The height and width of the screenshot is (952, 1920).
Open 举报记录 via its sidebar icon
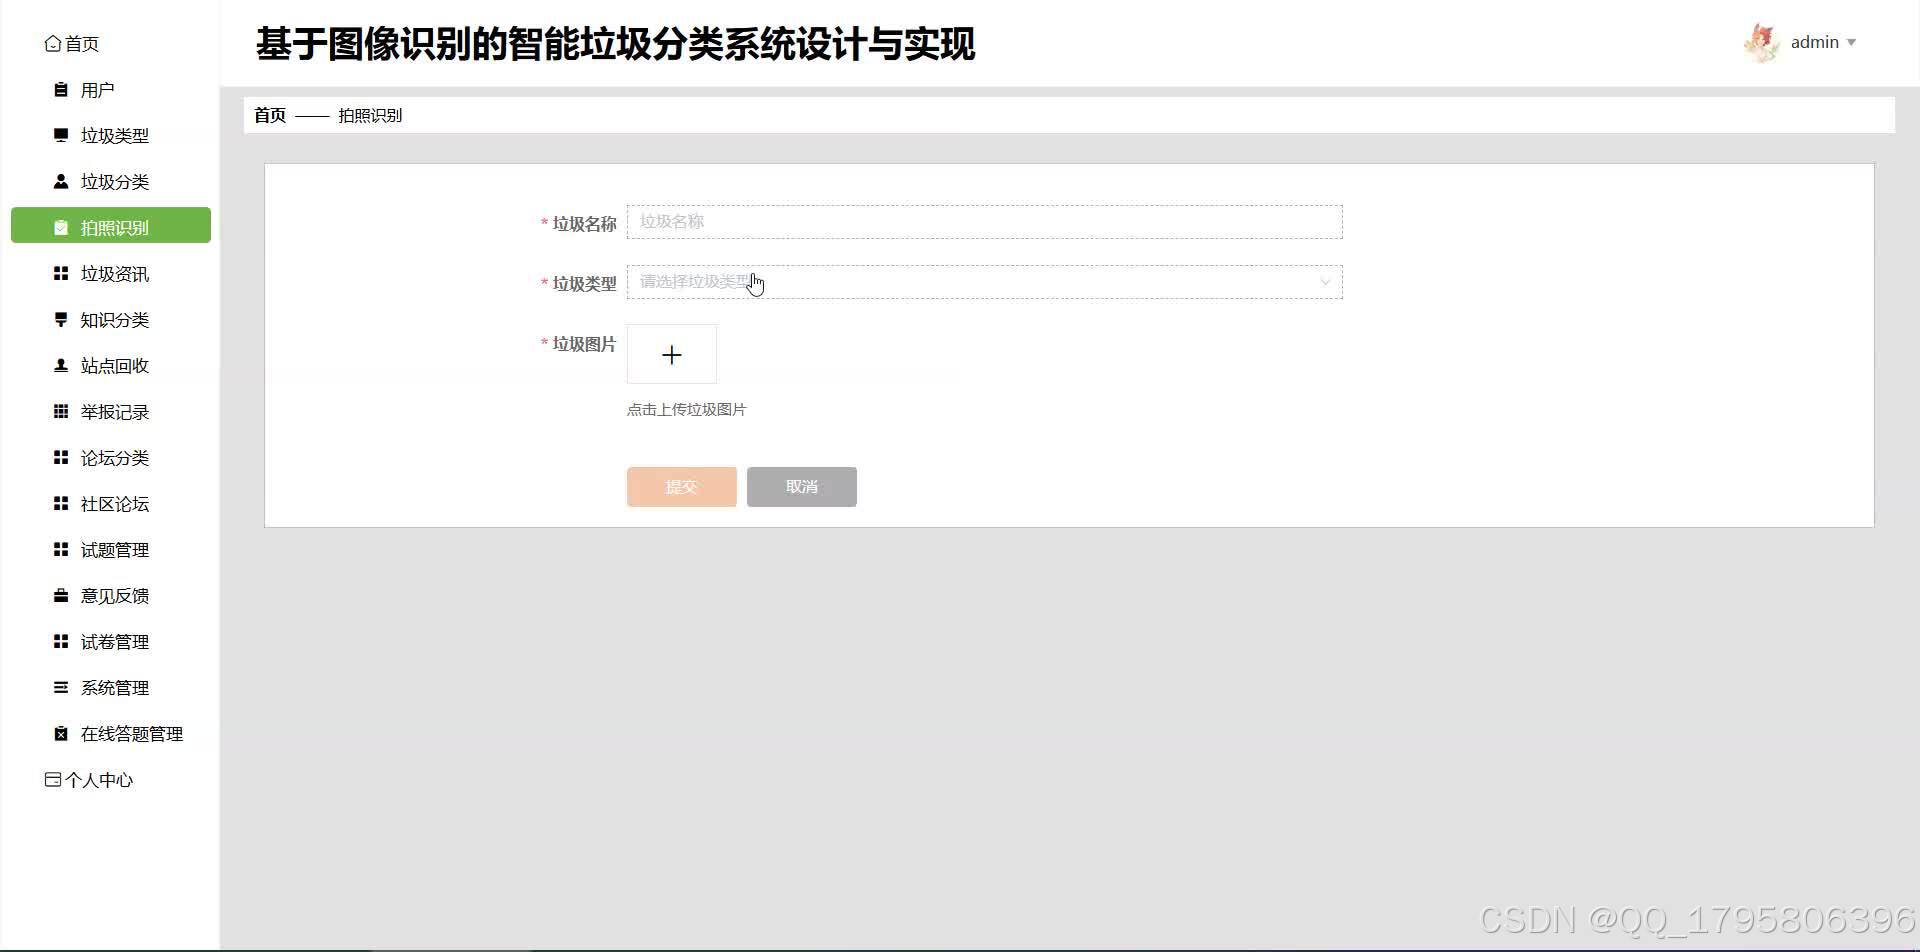click(x=60, y=411)
